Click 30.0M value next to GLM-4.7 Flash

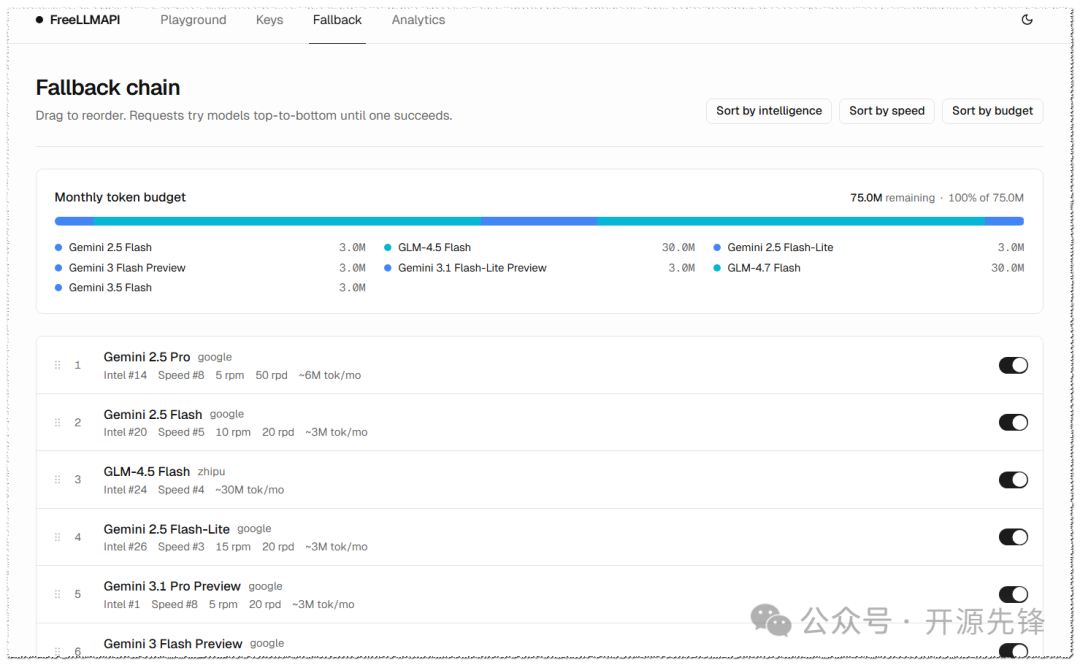[x=1007, y=268]
